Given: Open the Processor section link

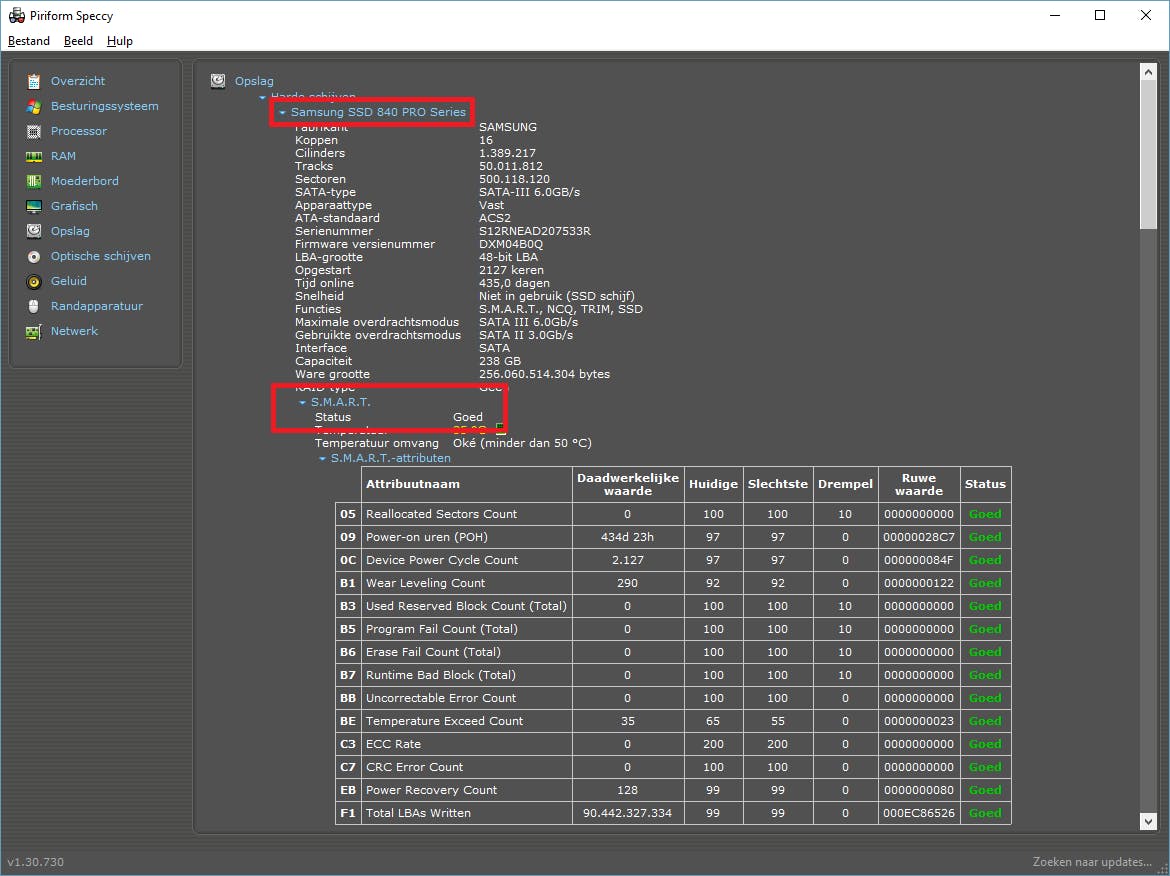Looking at the screenshot, I should click(x=78, y=131).
